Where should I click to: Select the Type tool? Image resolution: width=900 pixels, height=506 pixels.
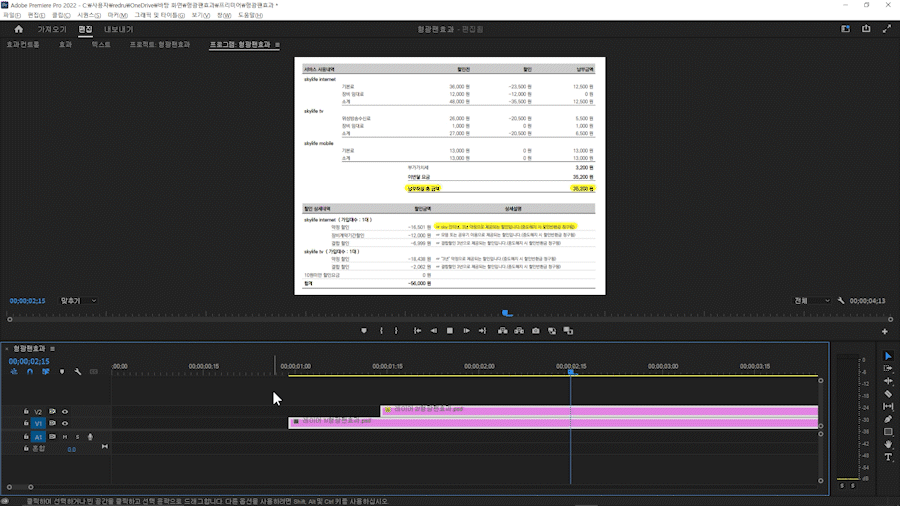[x=888, y=457]
